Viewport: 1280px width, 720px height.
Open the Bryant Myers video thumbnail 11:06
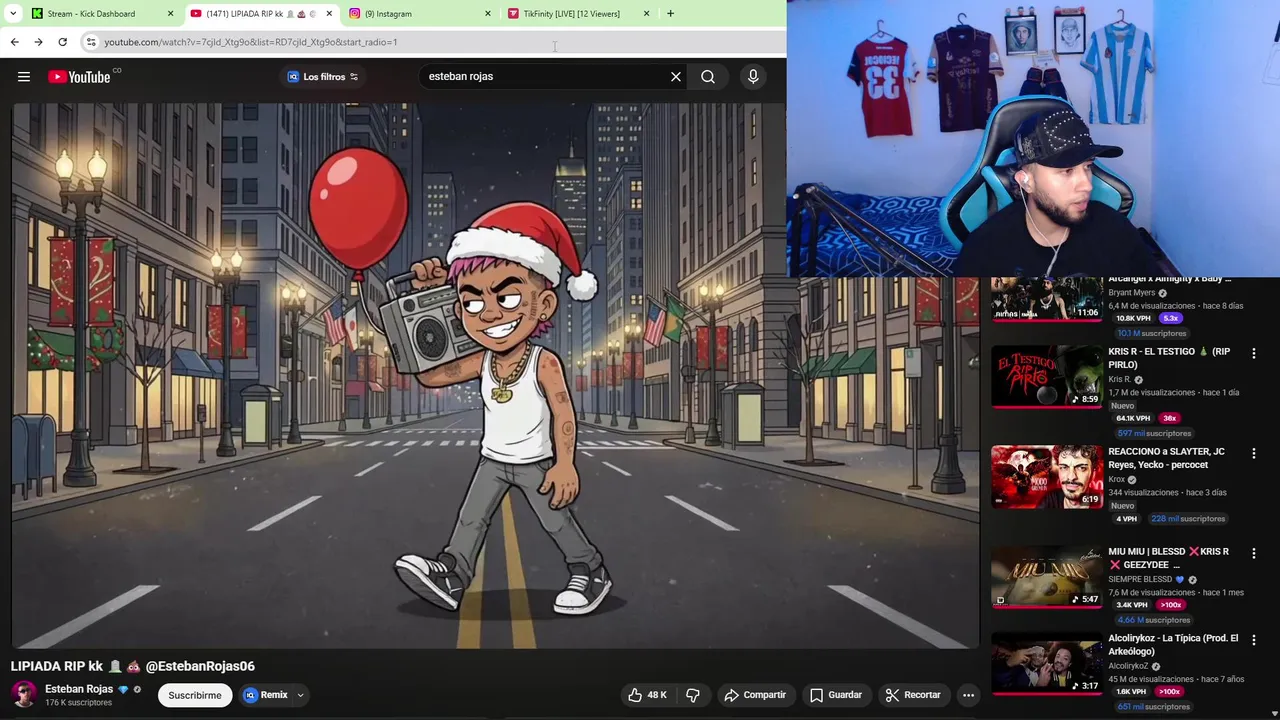1047,299
